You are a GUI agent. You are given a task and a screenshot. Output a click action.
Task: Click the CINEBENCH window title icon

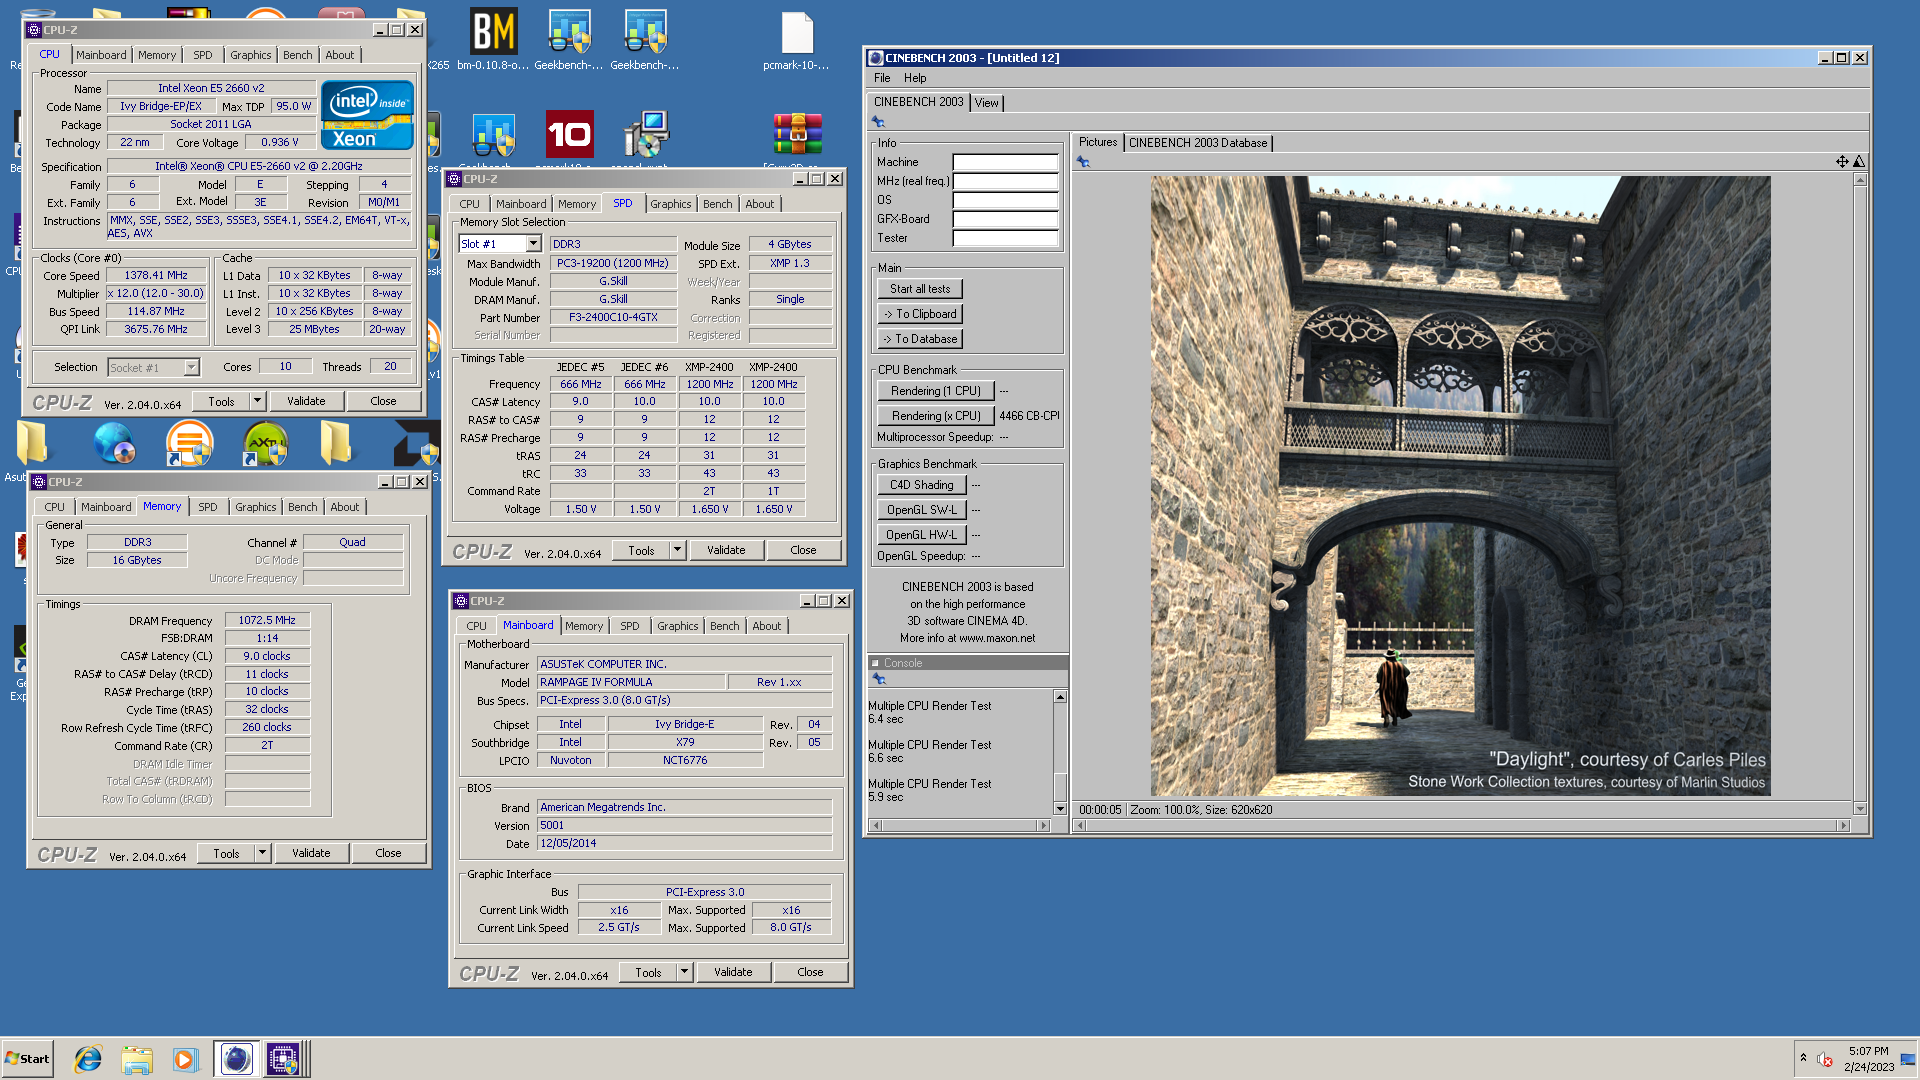point(876,58)
